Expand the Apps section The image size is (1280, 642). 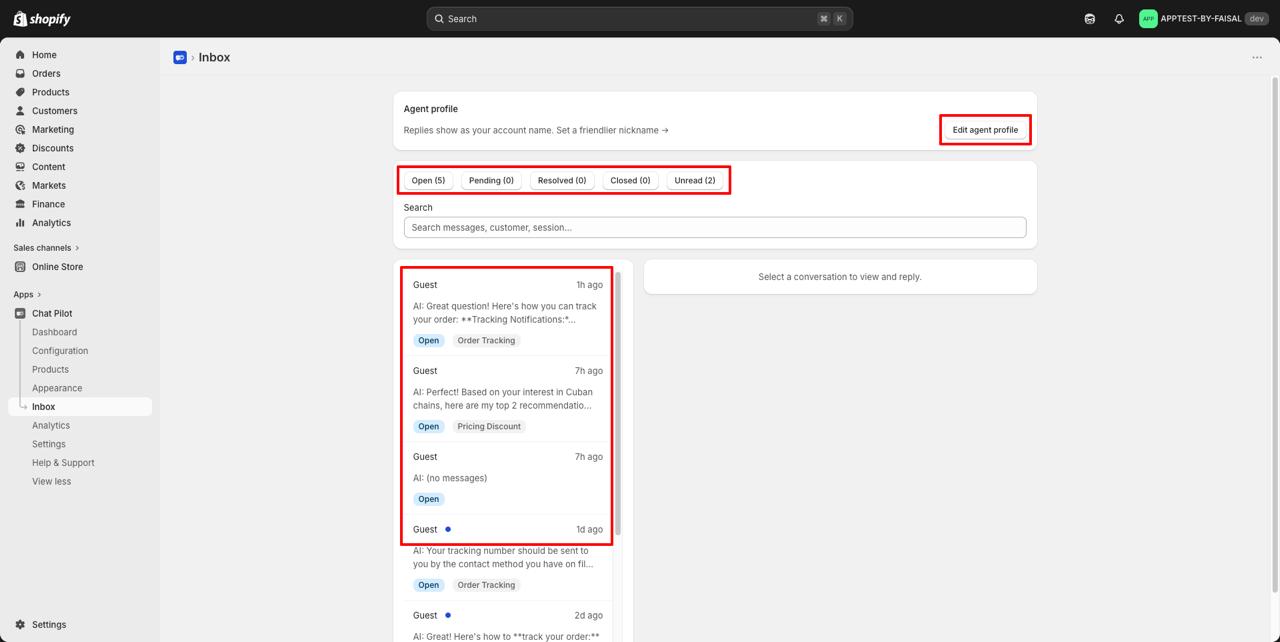pyautogui.click(x=28, y=295)
